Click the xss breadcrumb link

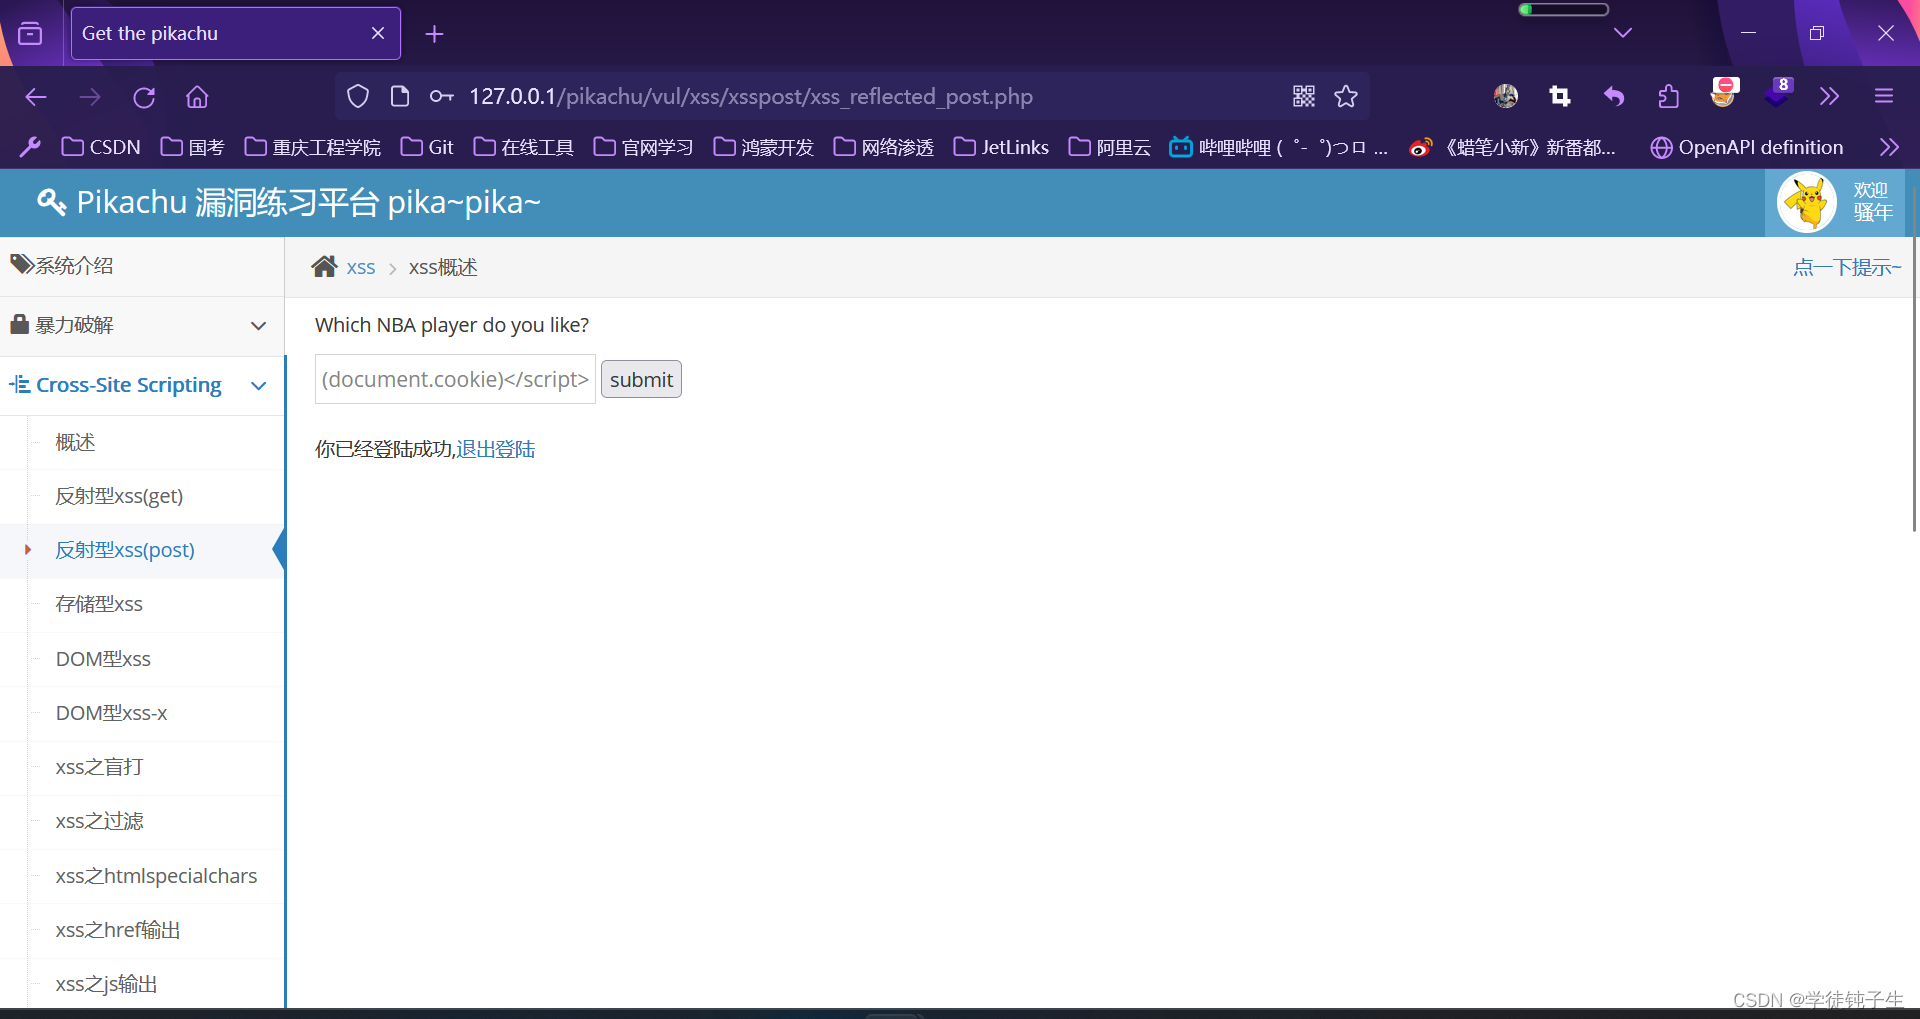click(361, 268)
